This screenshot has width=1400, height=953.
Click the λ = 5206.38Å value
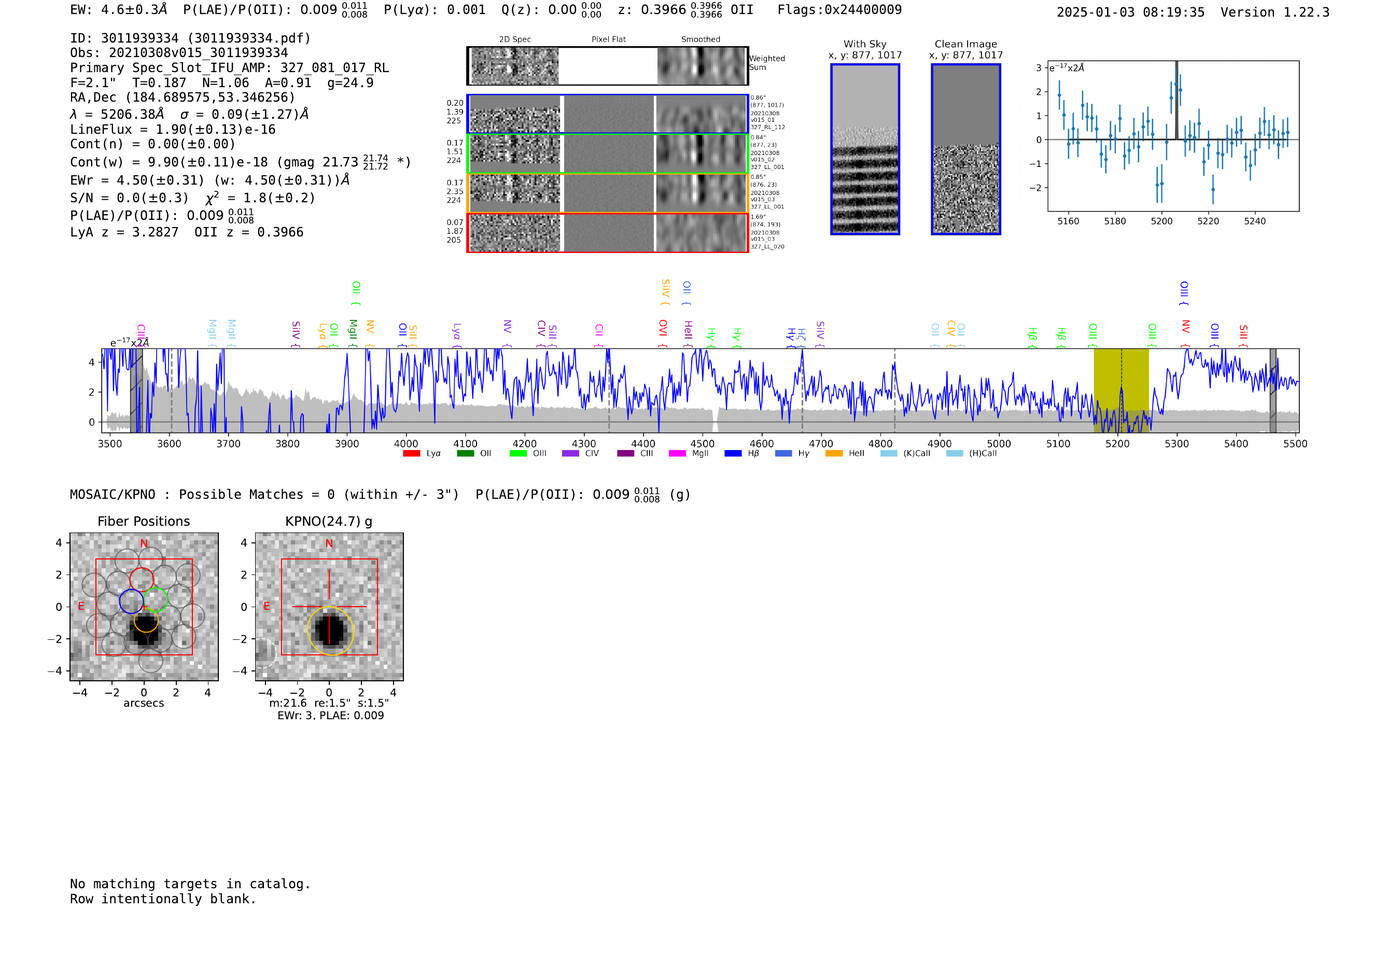[x=117, y=115]
